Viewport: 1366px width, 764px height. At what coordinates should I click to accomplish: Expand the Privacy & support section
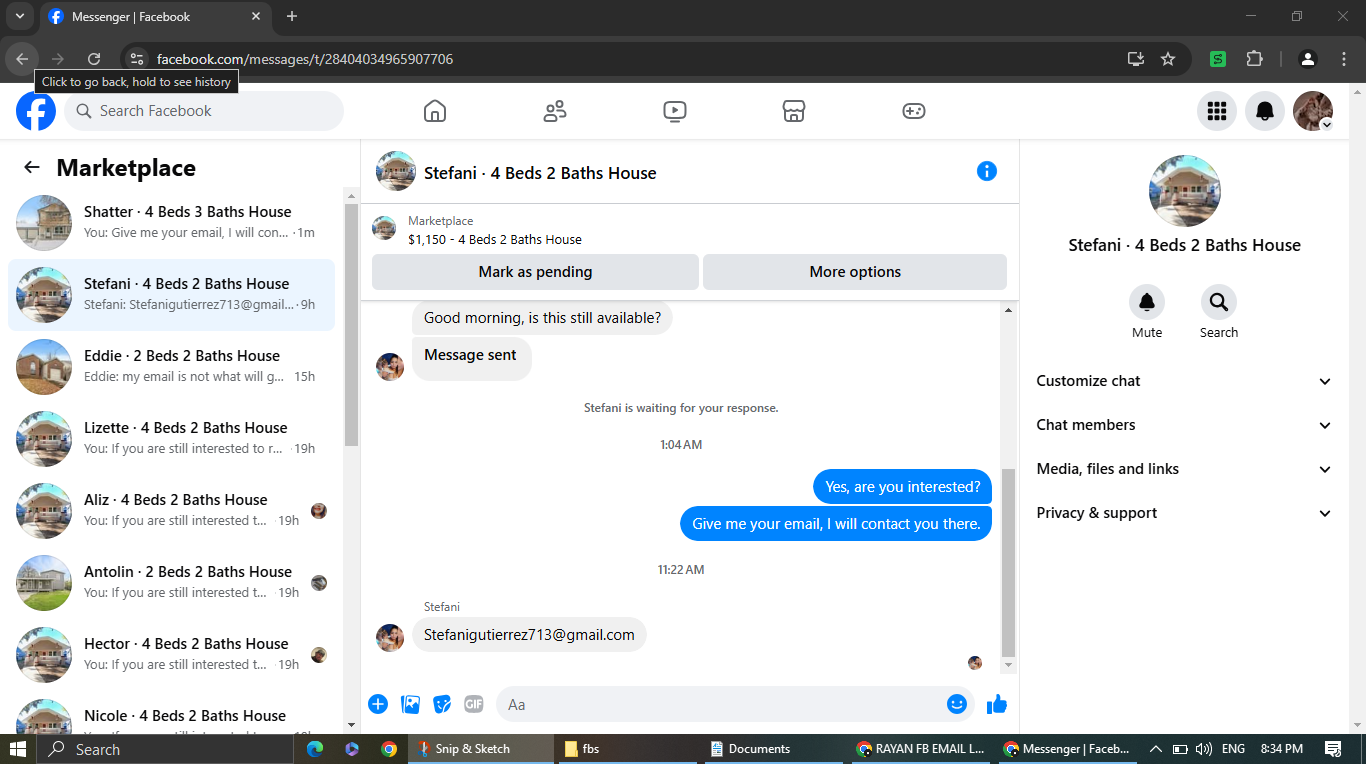[1185, 513]
